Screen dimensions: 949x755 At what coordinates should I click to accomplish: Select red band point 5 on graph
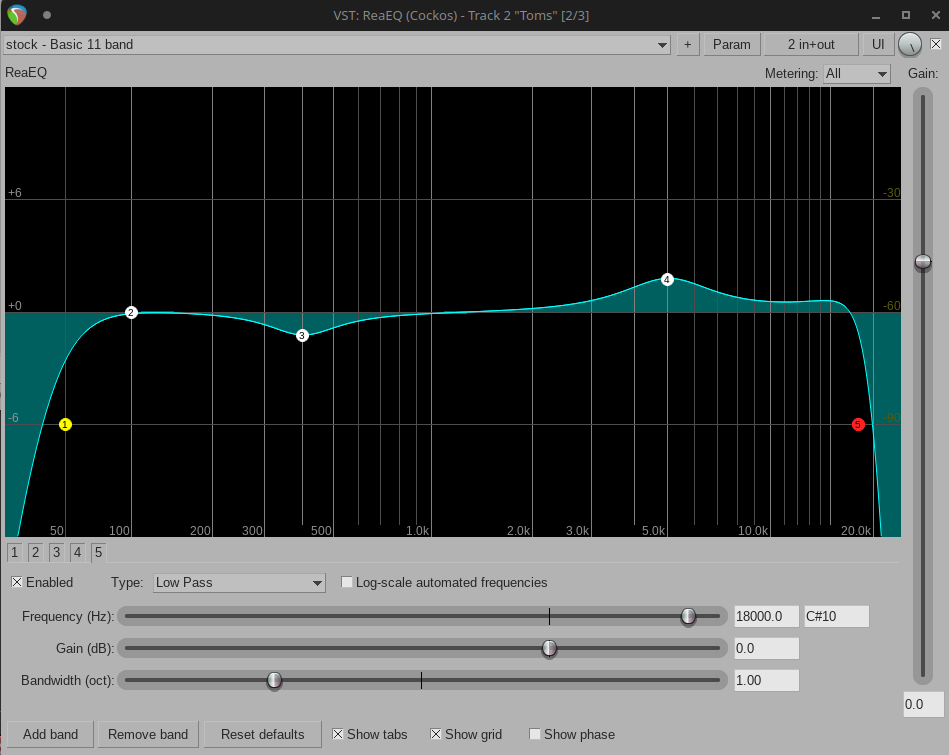click(x=858, y=425)
